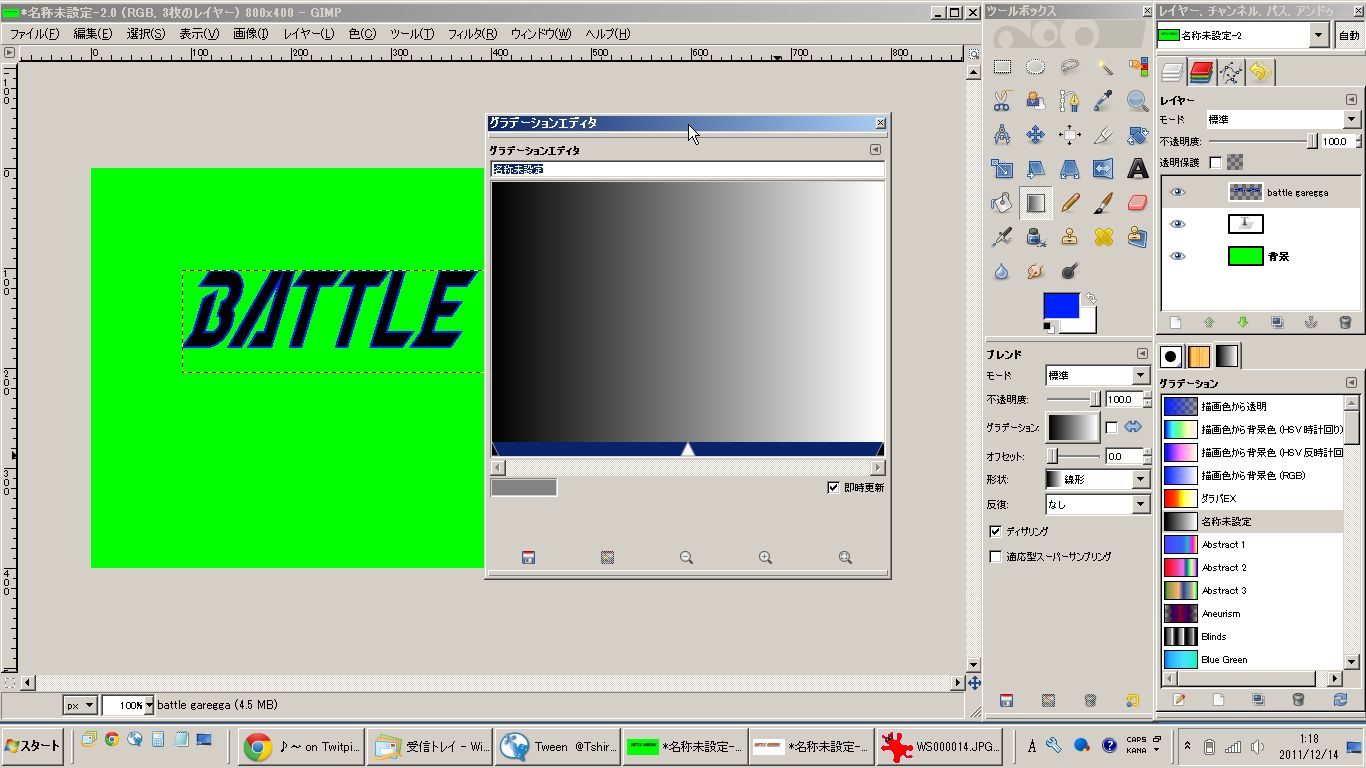Select the Color Picker eyedropper tool
Screen dimensions: 1366x768
pyautogui.click(x=1104, y=101)
